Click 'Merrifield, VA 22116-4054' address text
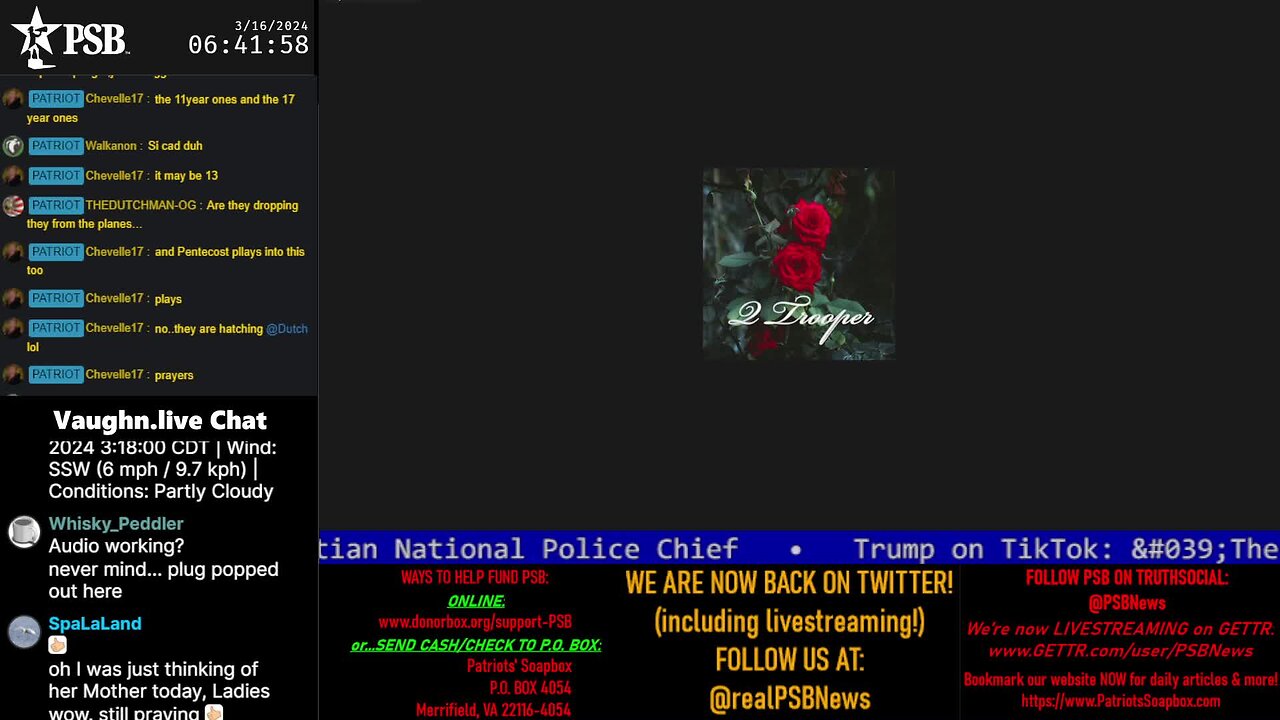 click(494, 710)
